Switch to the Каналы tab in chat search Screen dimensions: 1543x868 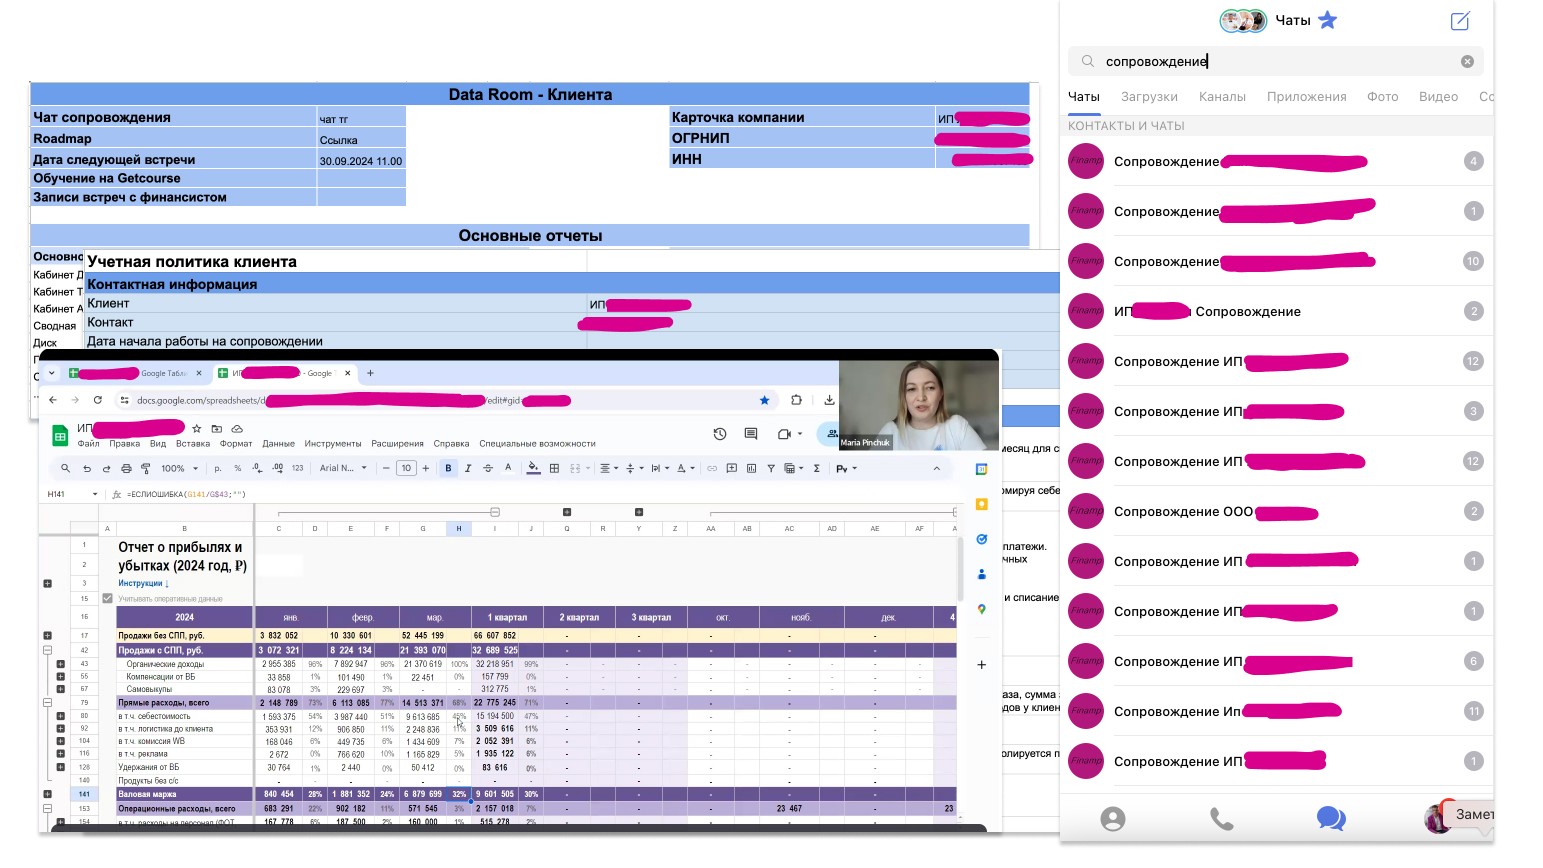pyautogui.click(x=1222, y=97)
